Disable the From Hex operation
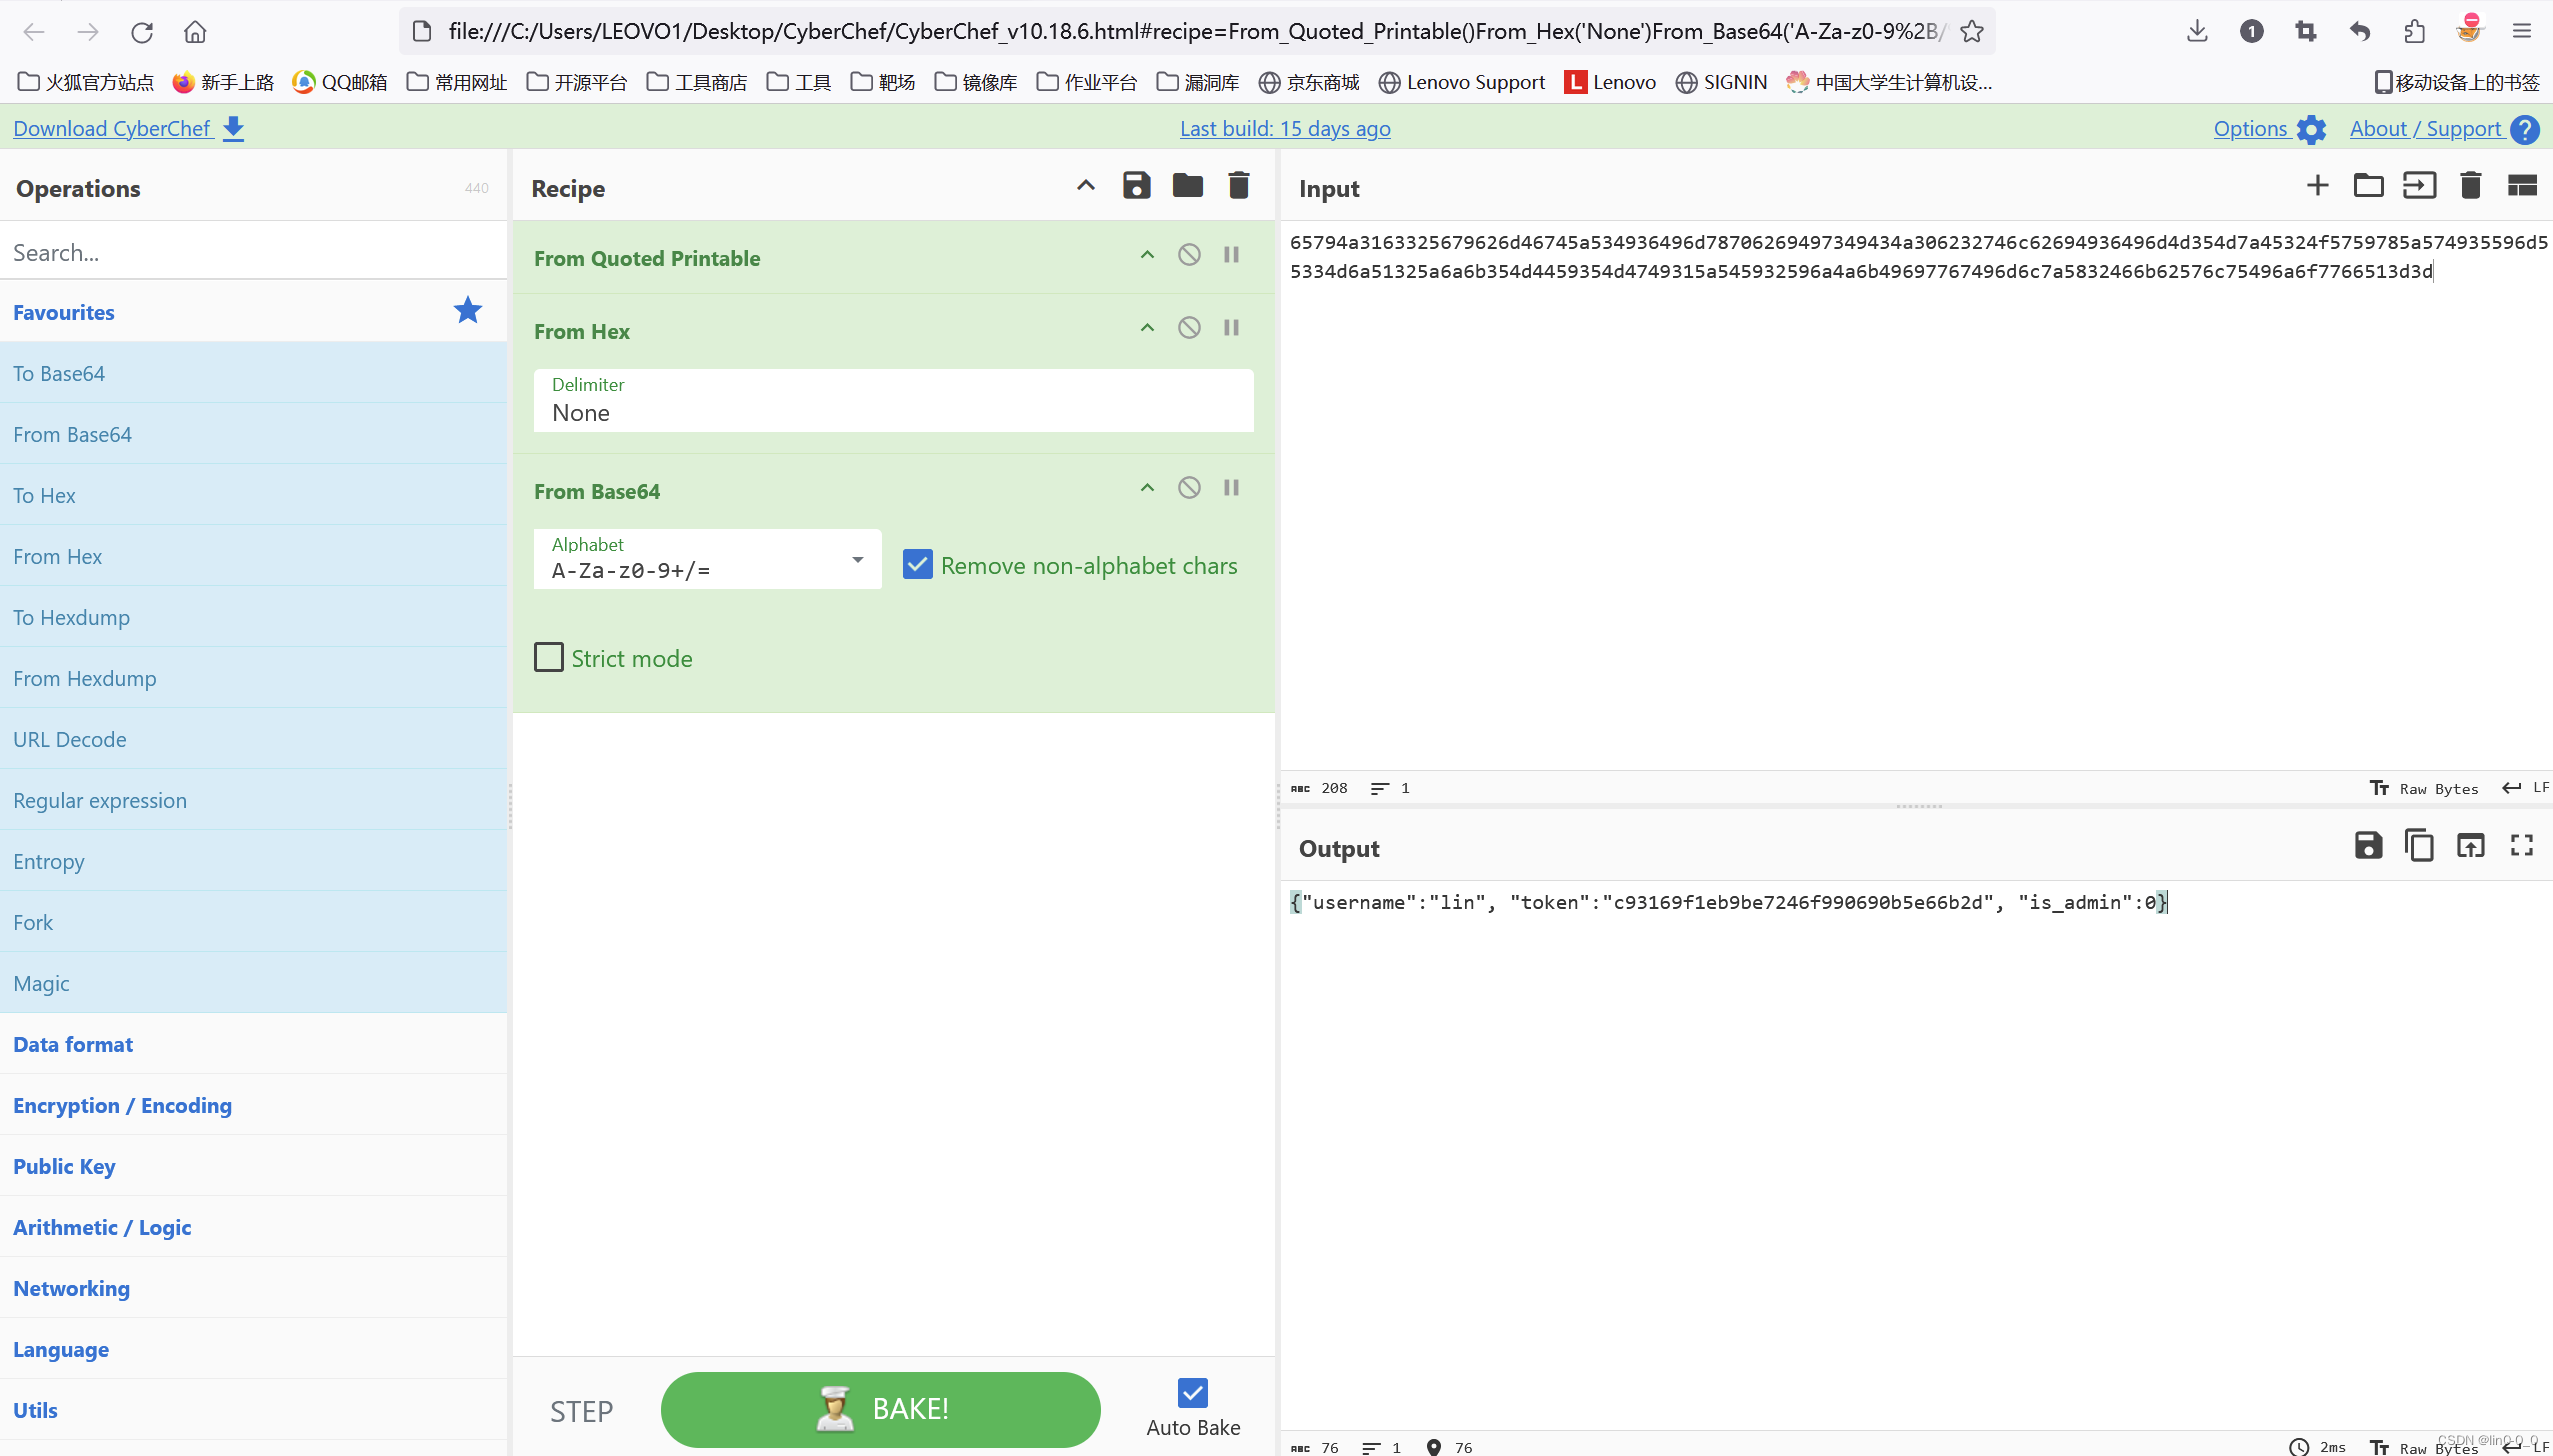2553x1456 pixels. (x=1188, y=328)
